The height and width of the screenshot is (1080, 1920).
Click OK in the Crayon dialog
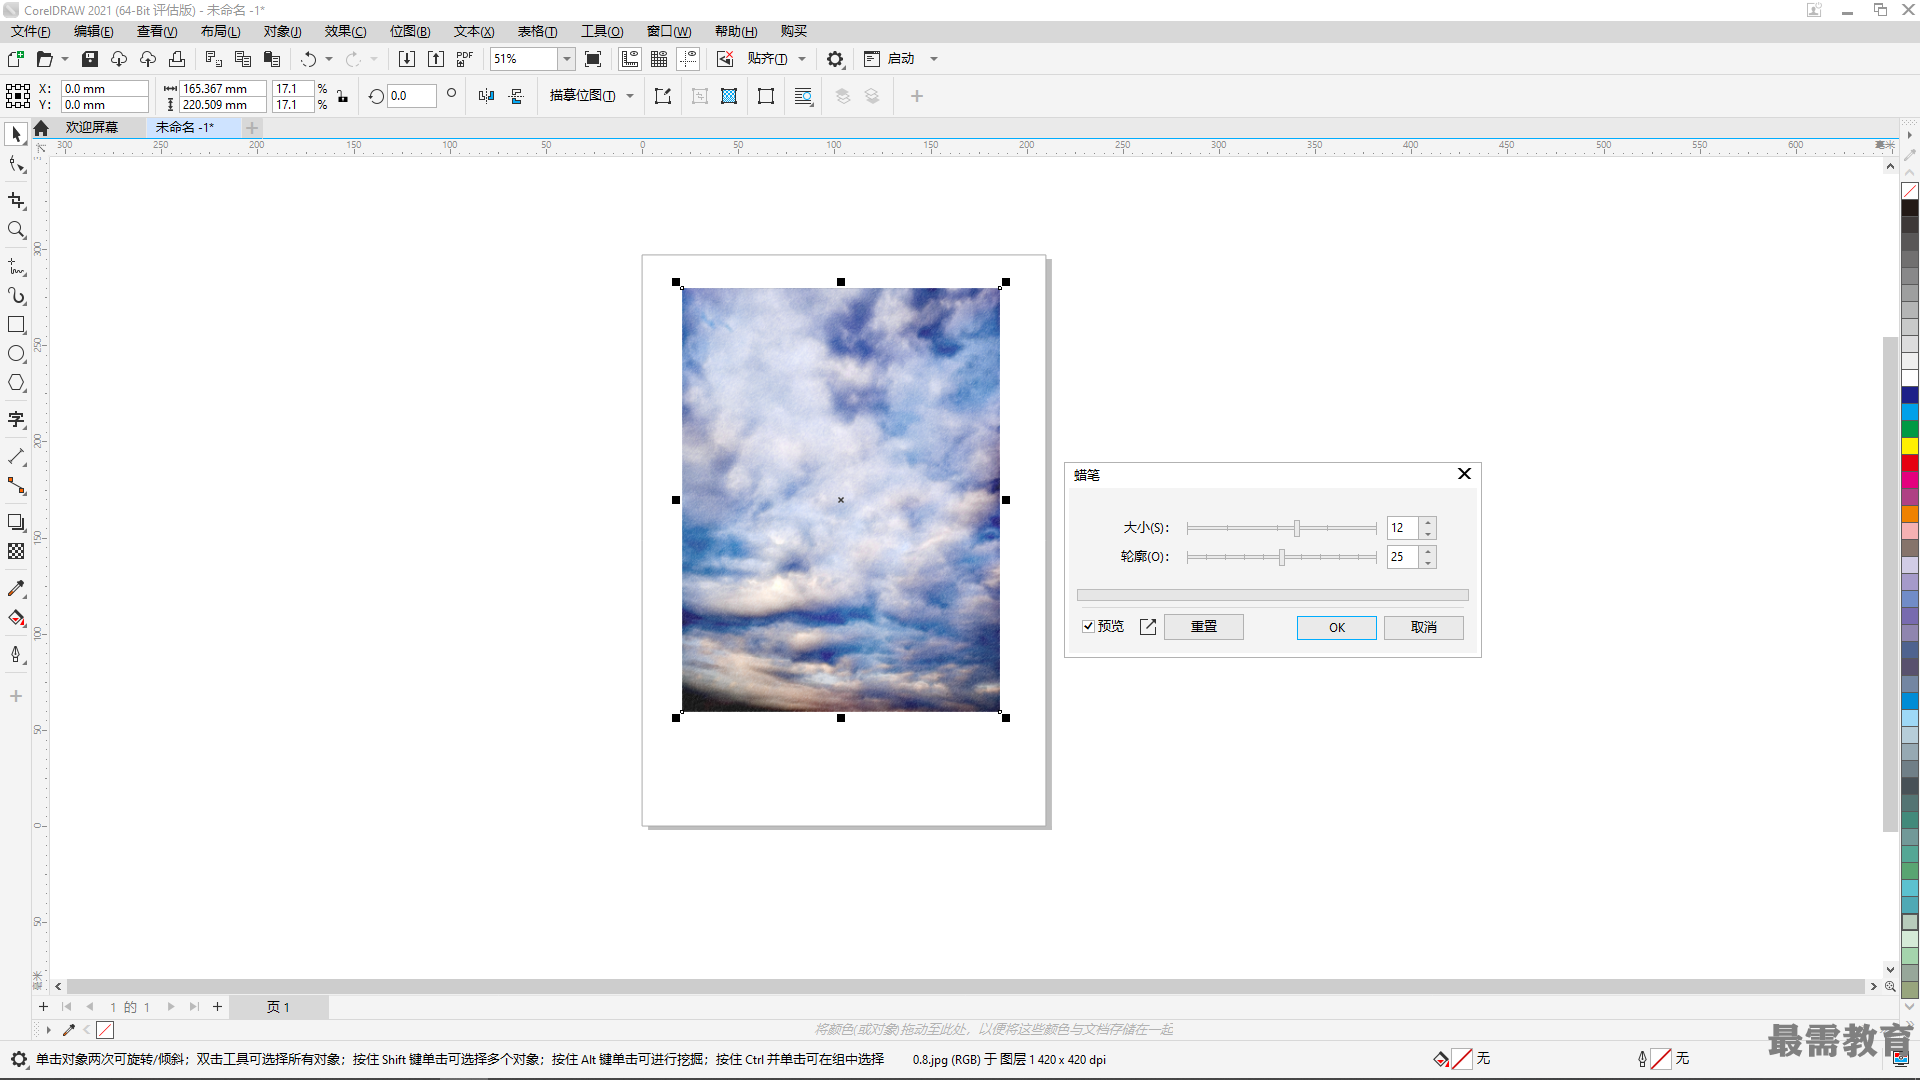[1336, 627]
